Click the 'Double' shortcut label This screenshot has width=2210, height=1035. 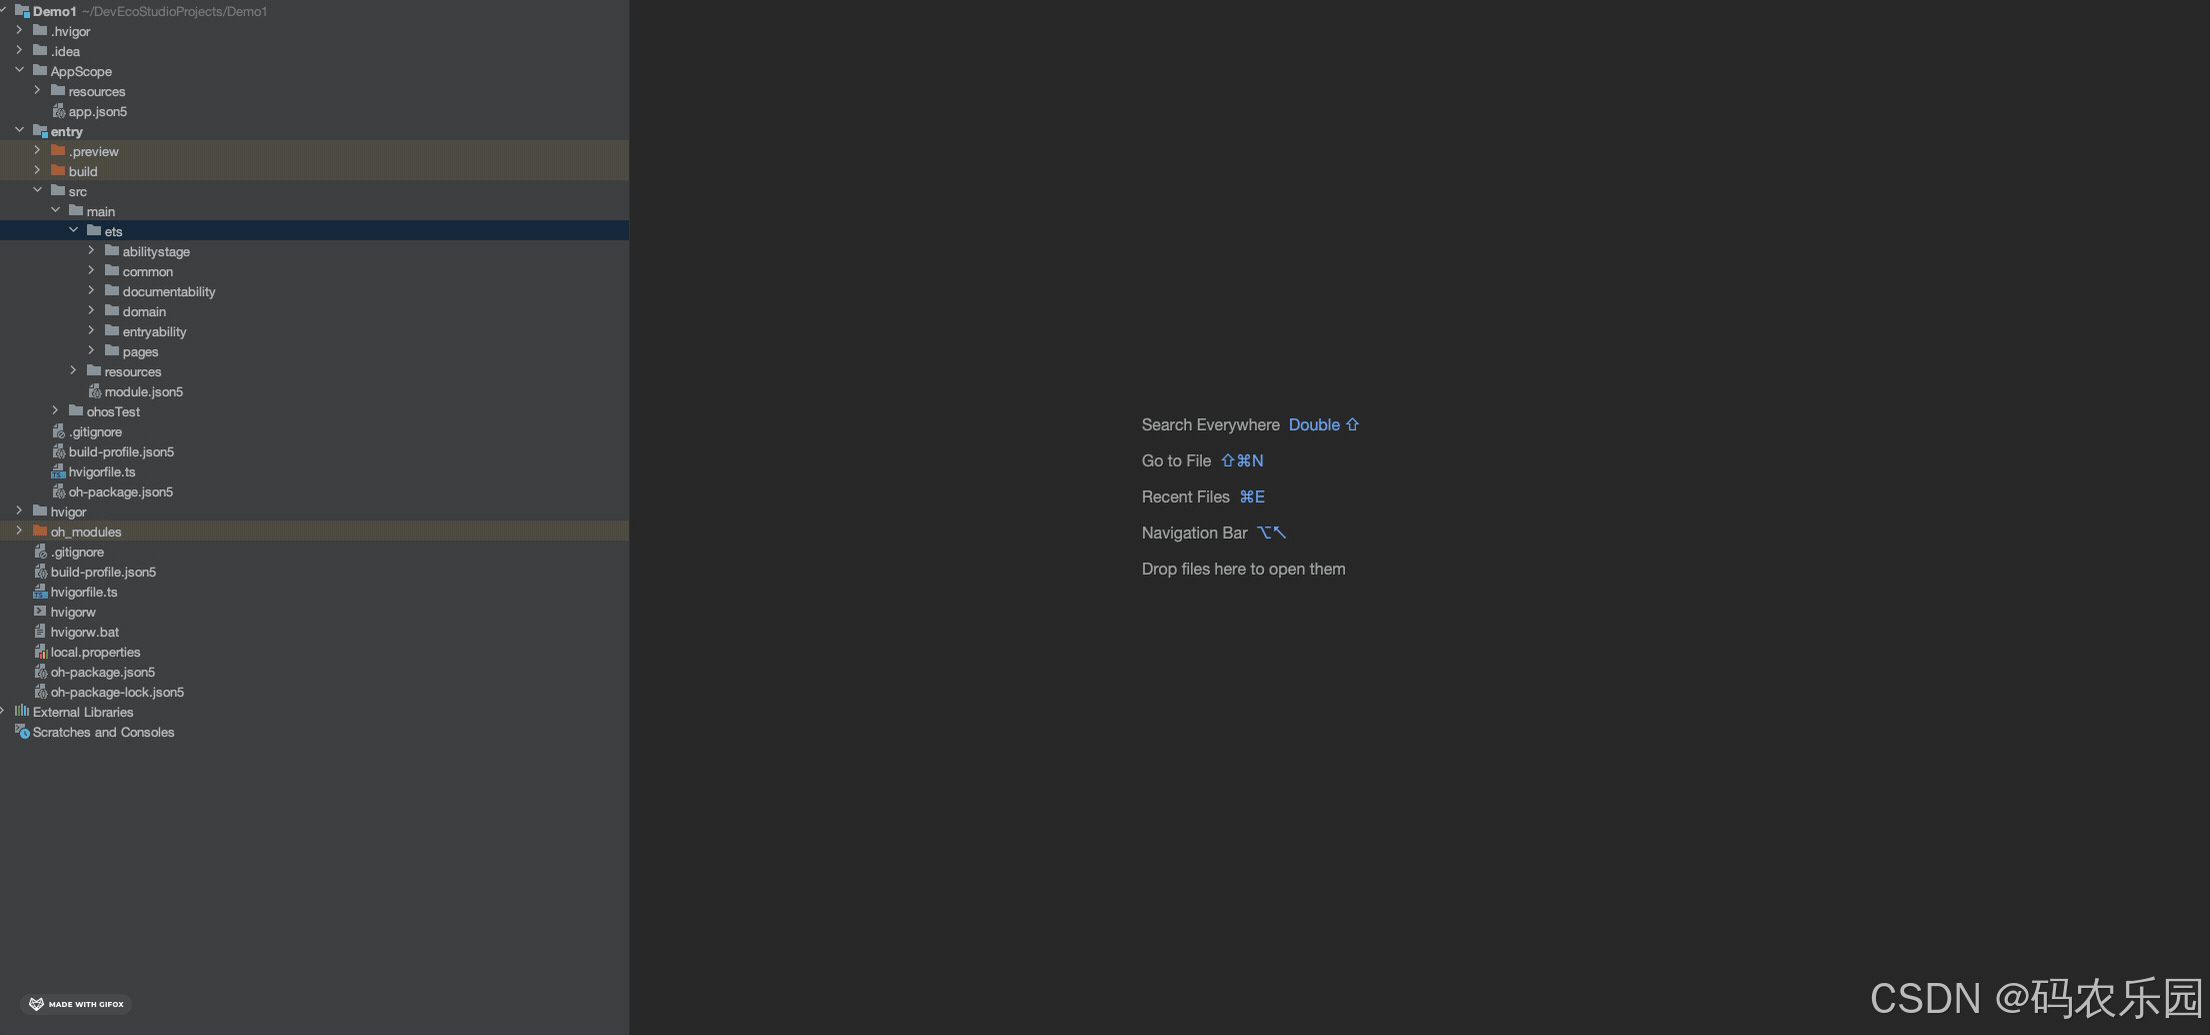pos(1314,425)
